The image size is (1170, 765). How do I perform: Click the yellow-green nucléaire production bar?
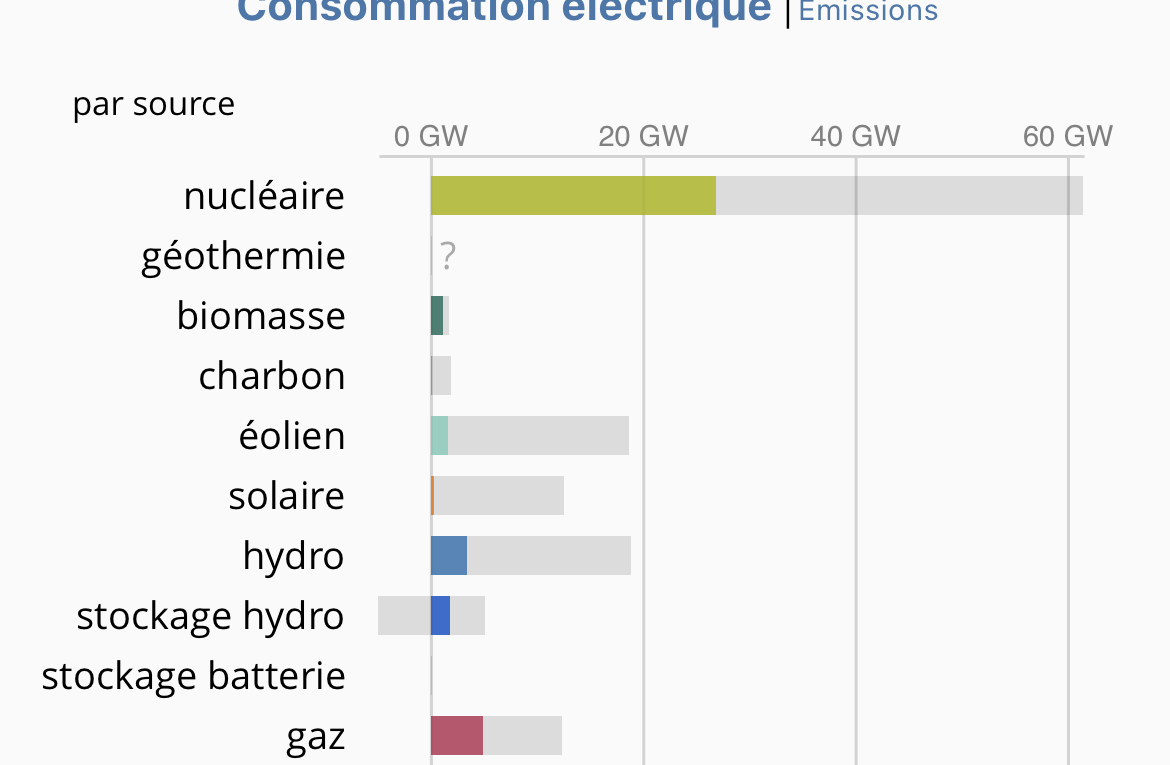pyautogui.click(x=573, y=196)
